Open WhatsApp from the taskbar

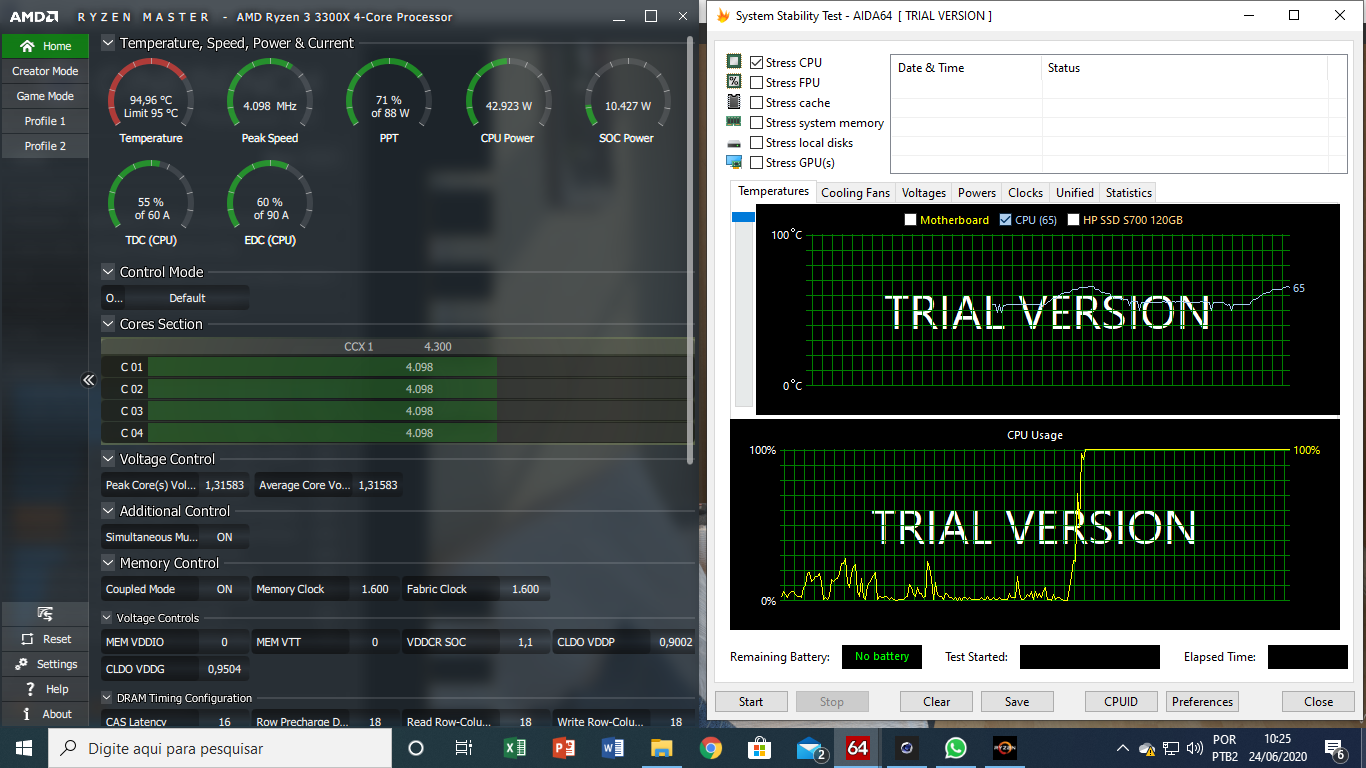956,748
